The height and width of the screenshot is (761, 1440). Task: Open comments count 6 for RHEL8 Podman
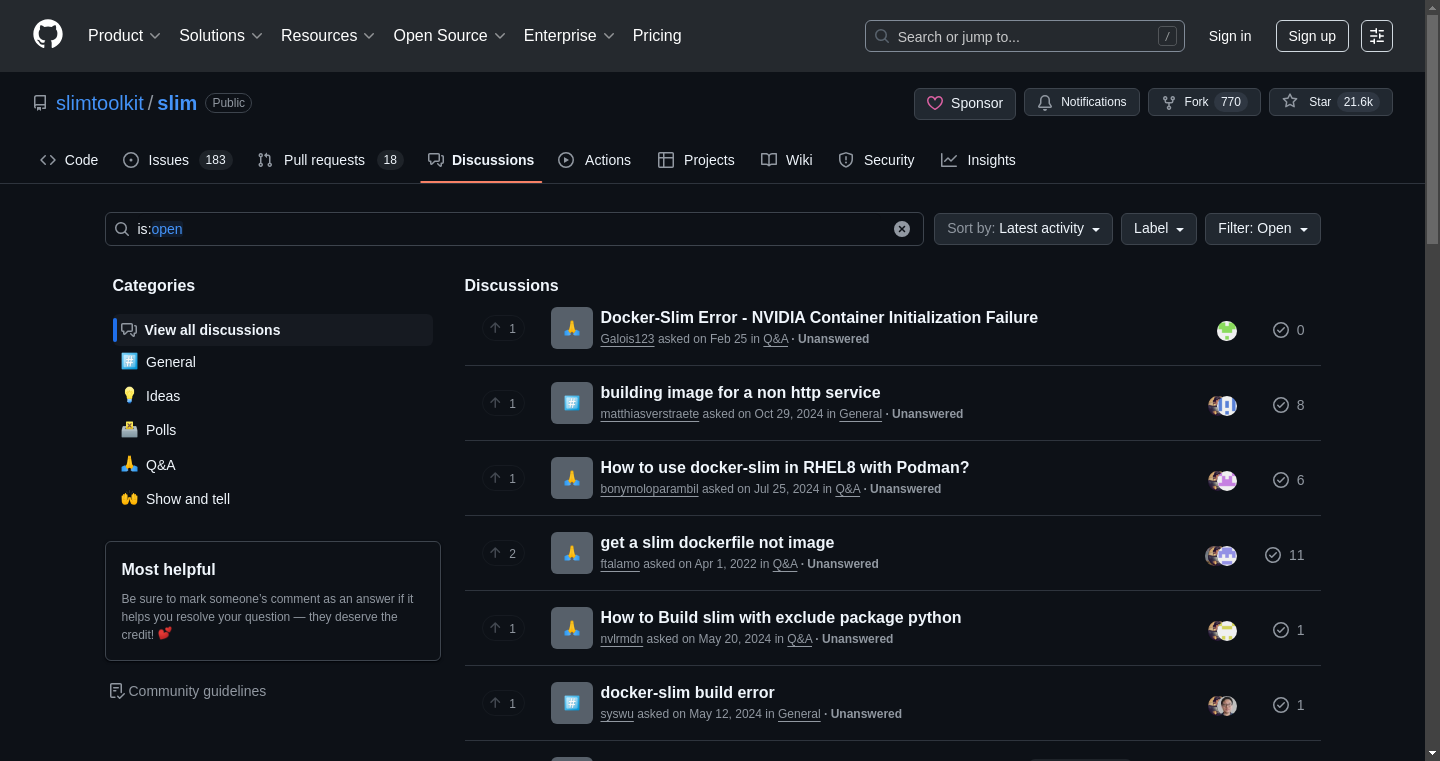click(x=1288, y=480)
